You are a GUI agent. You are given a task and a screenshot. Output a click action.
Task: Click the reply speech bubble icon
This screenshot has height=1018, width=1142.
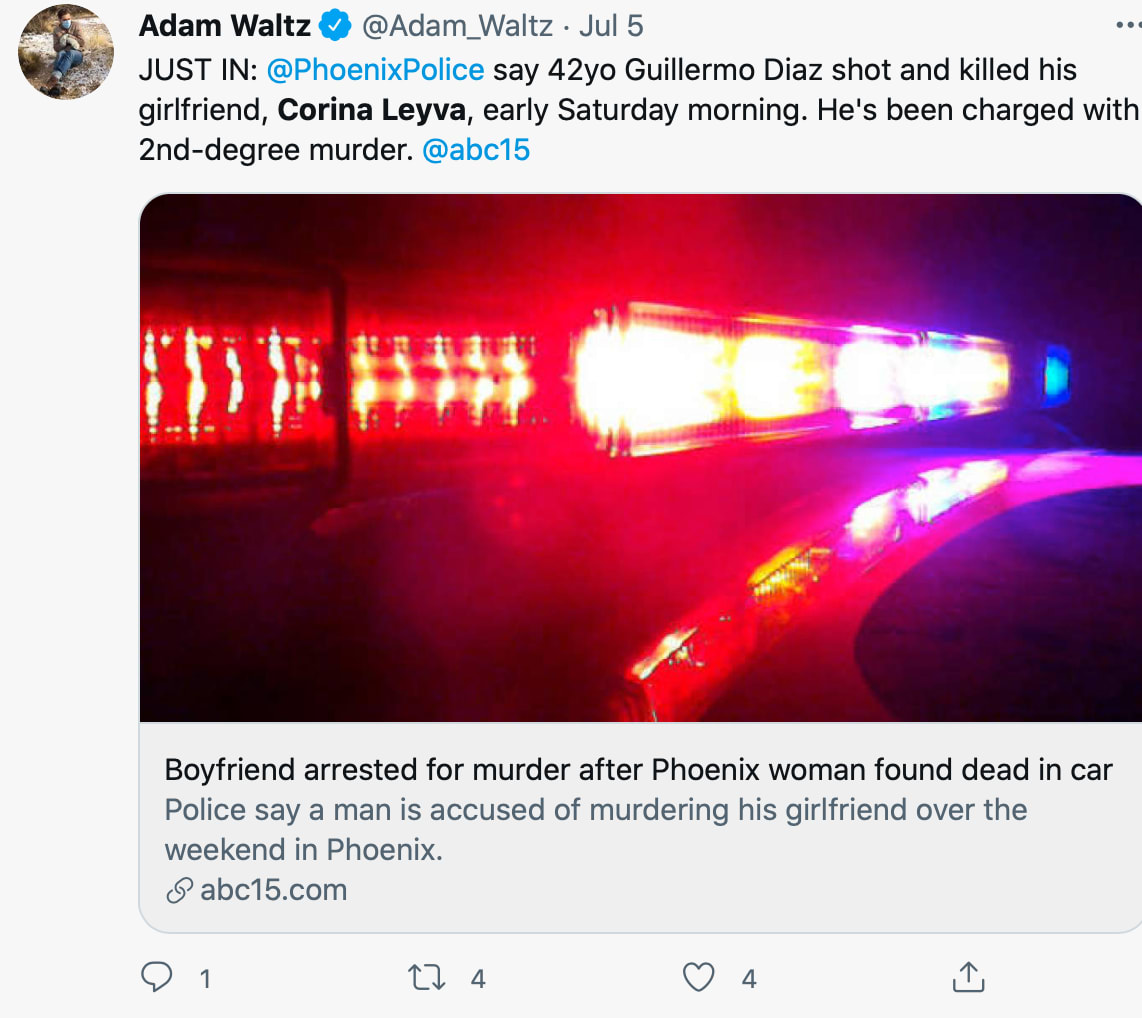click(x=156, y=977)
